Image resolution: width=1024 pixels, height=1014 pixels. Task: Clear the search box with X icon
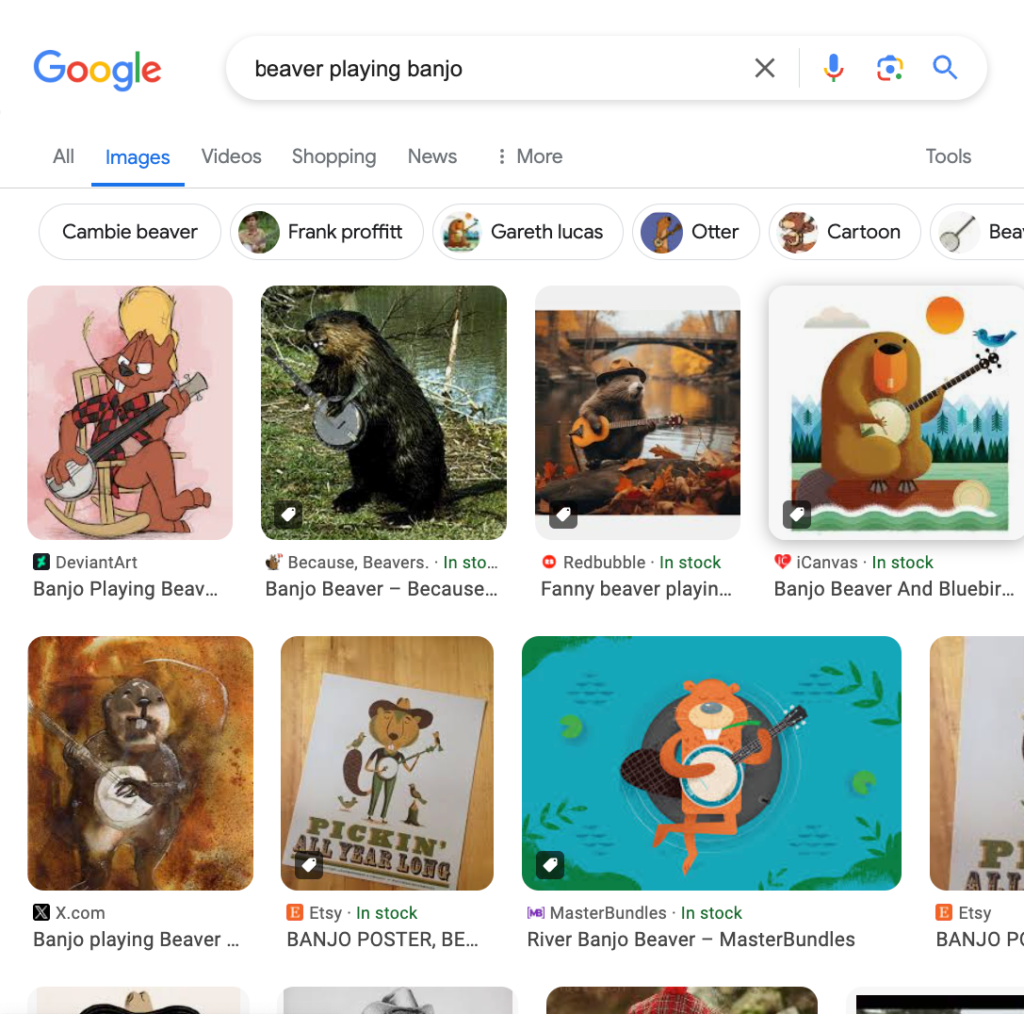coord(764,68)
